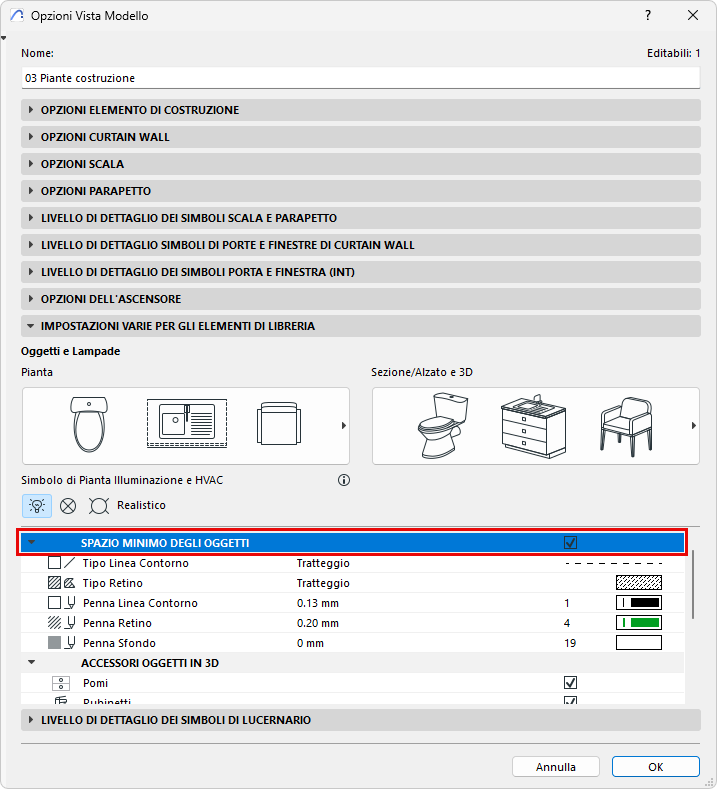Viewport: 717px width, 789px height.
Task: Collapse Accessori Oggetti in 3D group
Action: (32, 662)
